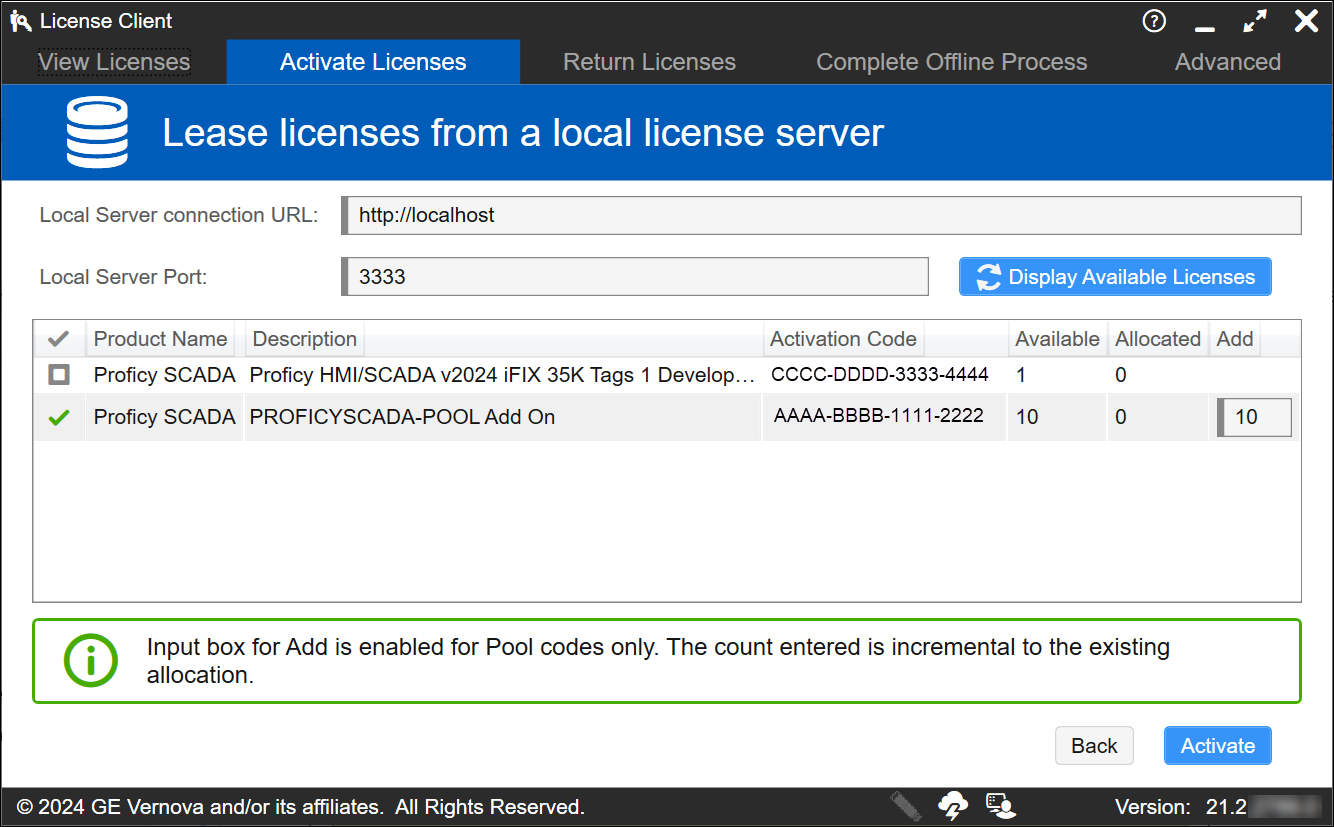
Task: Open the Advanced tab
Action: pyautogui.click(x=1227, y=62)
